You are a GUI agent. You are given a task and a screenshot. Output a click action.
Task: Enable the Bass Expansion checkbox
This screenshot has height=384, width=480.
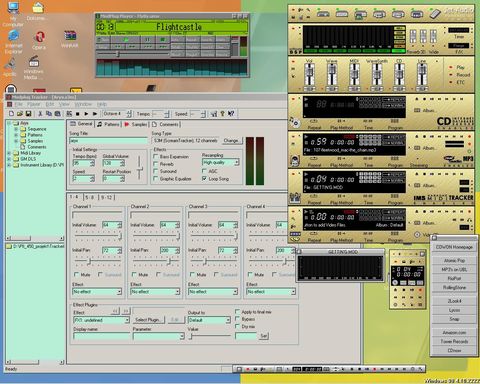coord(156,156)
